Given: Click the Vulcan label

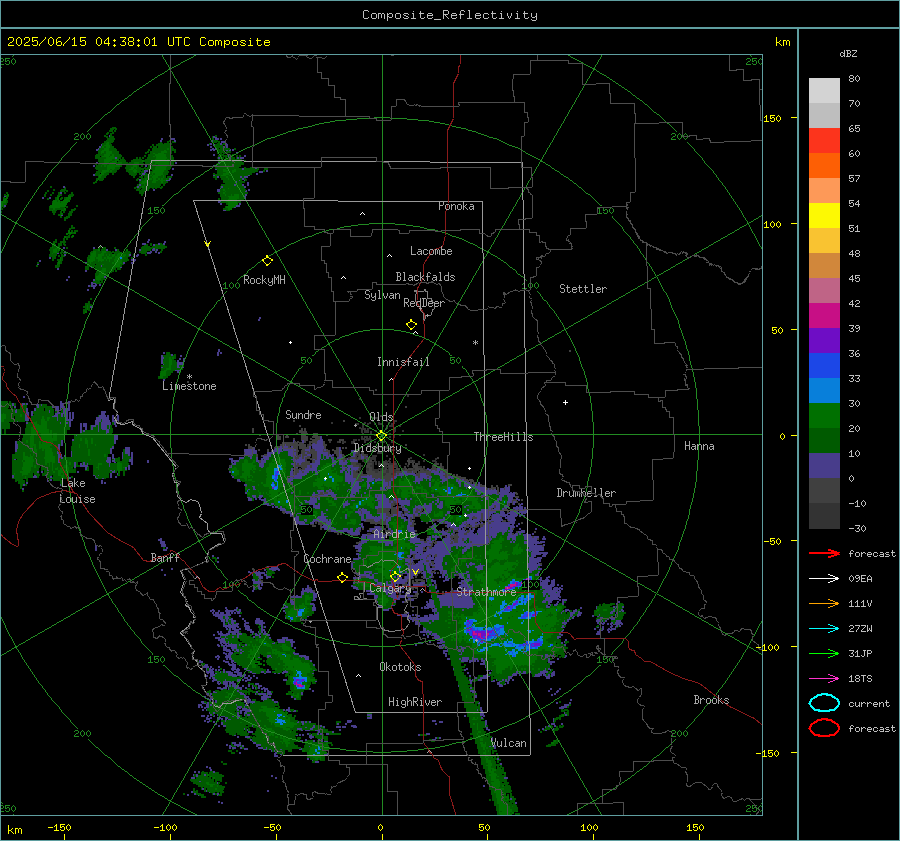Looking at the screenshot, I should [x=509, y=743].
